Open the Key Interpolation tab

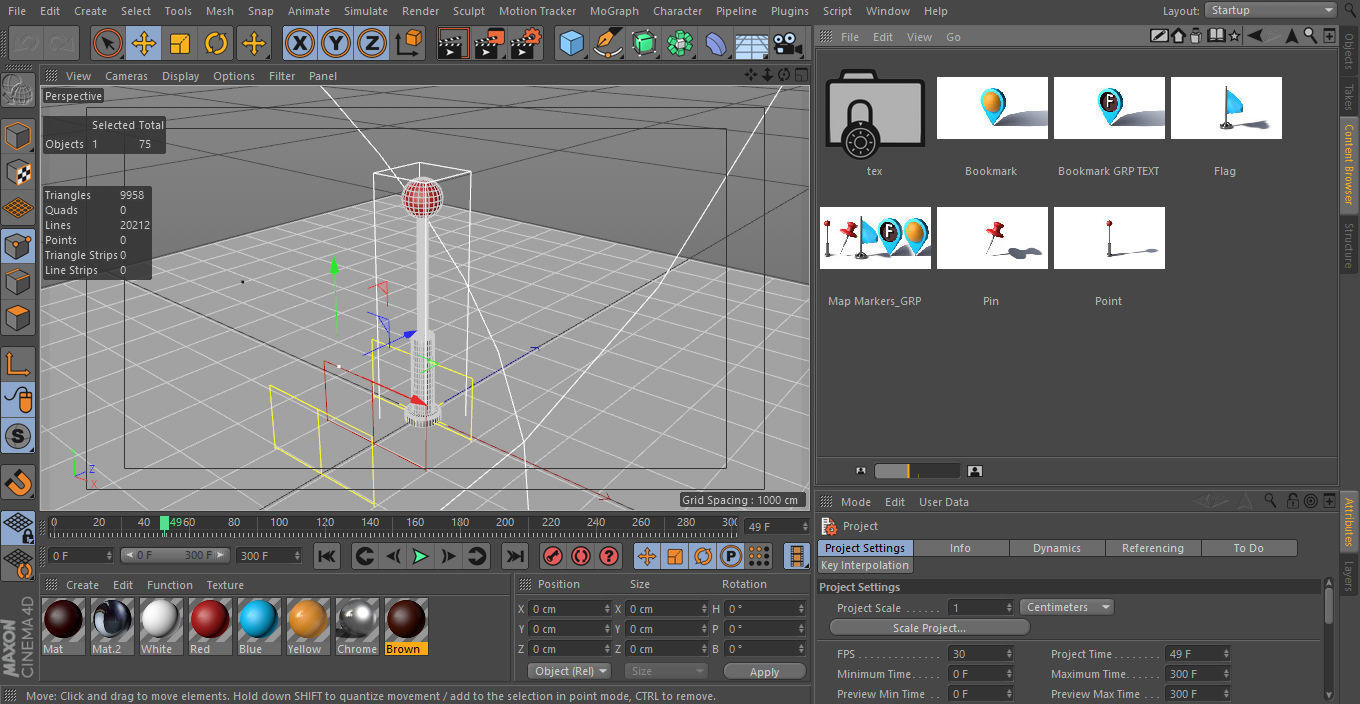tap(865, 565)
